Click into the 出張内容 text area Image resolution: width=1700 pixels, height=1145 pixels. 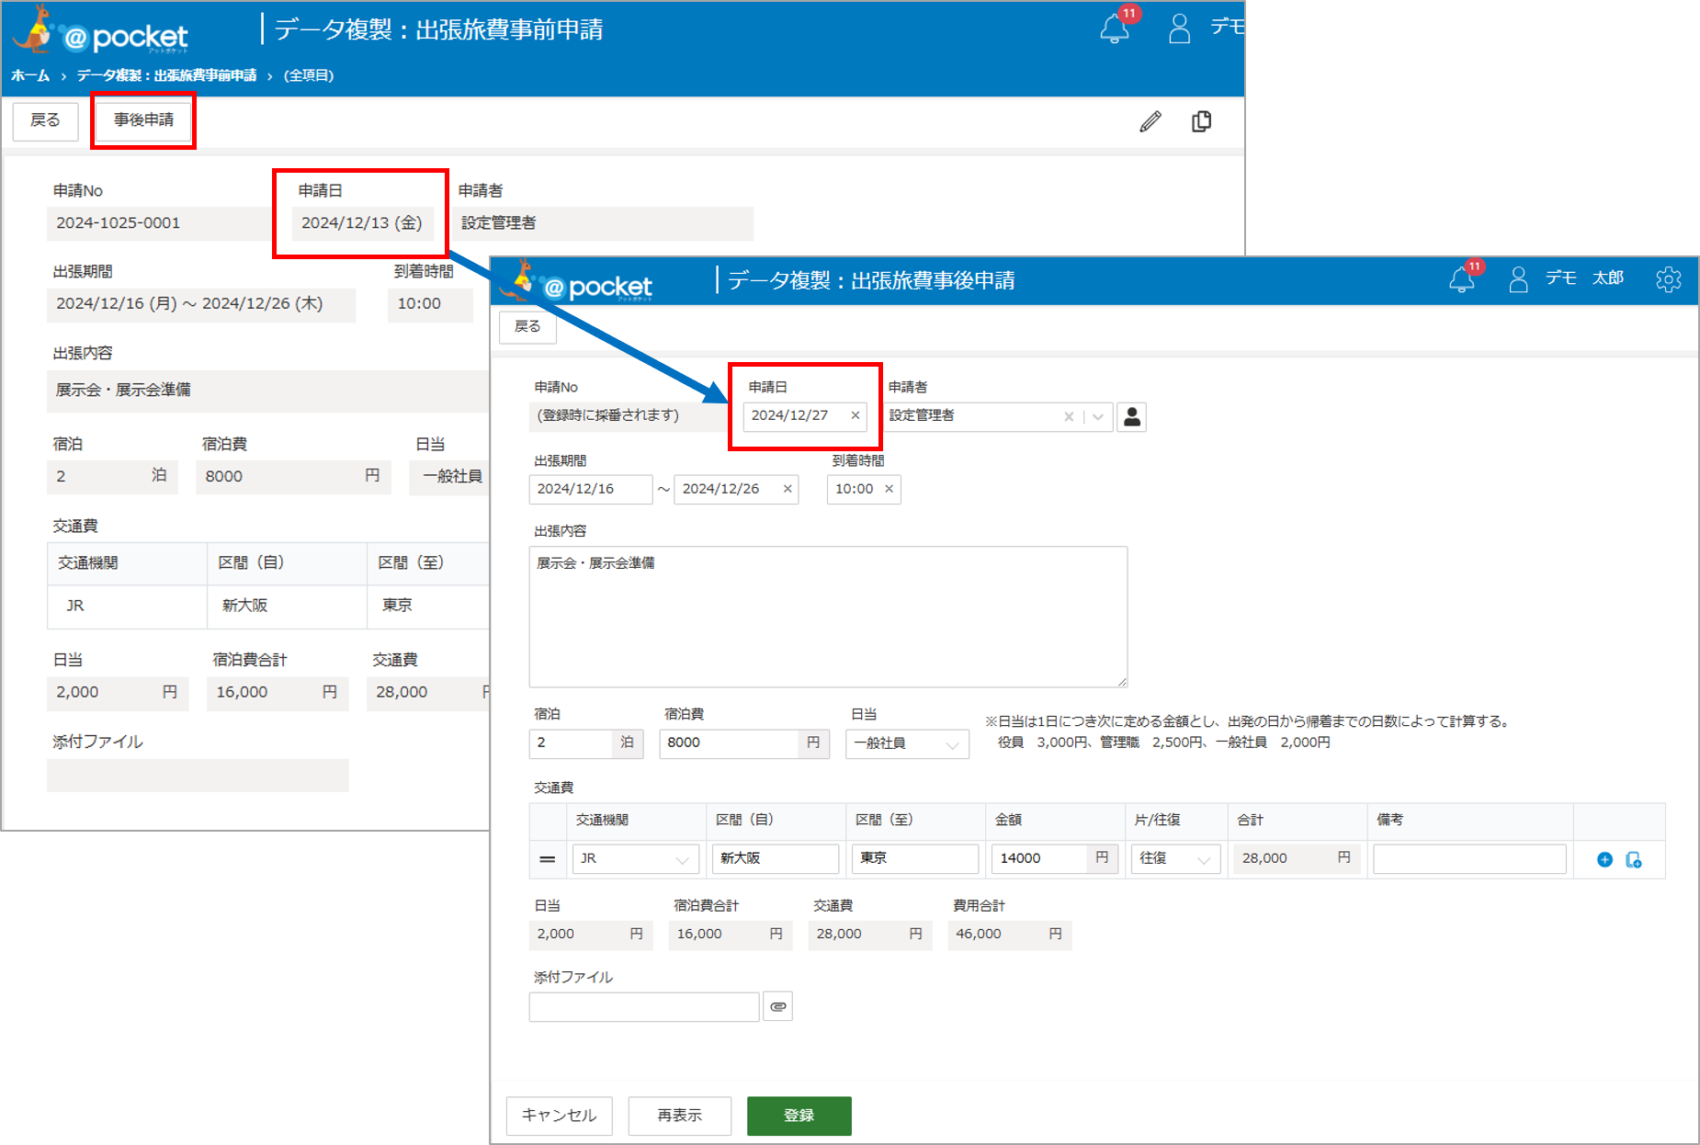828,617
